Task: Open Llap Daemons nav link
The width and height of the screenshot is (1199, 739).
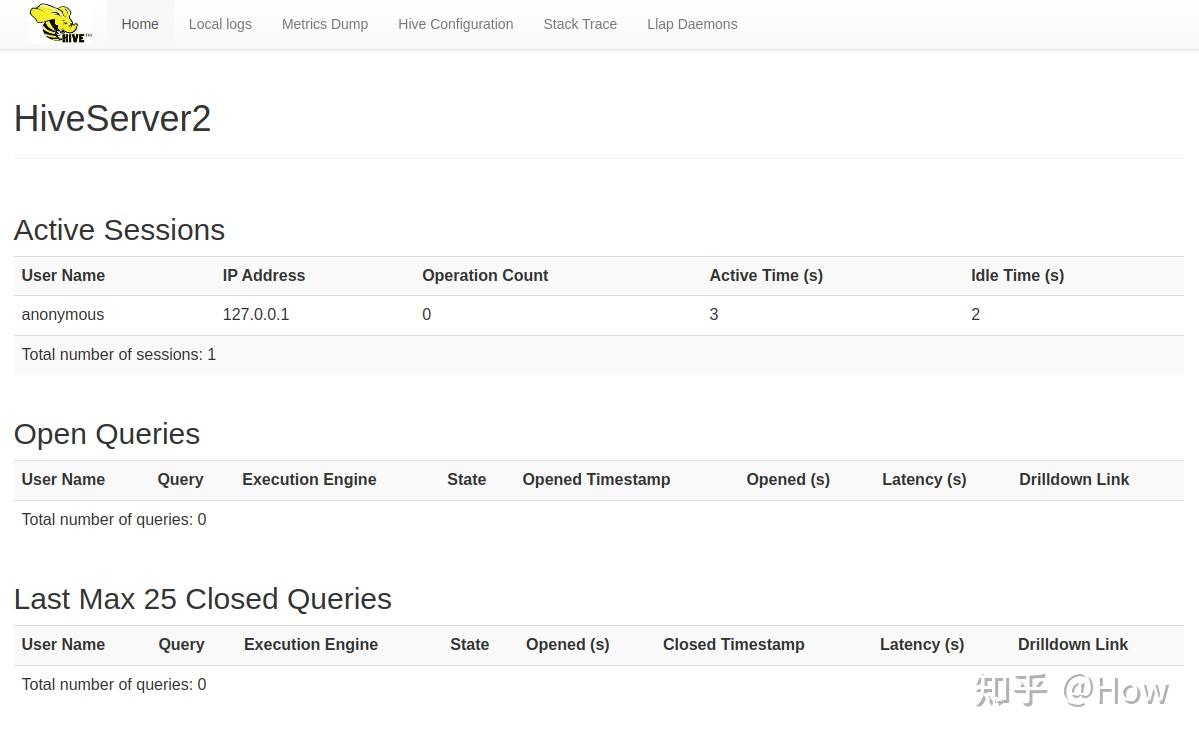Action: [692, 24]
